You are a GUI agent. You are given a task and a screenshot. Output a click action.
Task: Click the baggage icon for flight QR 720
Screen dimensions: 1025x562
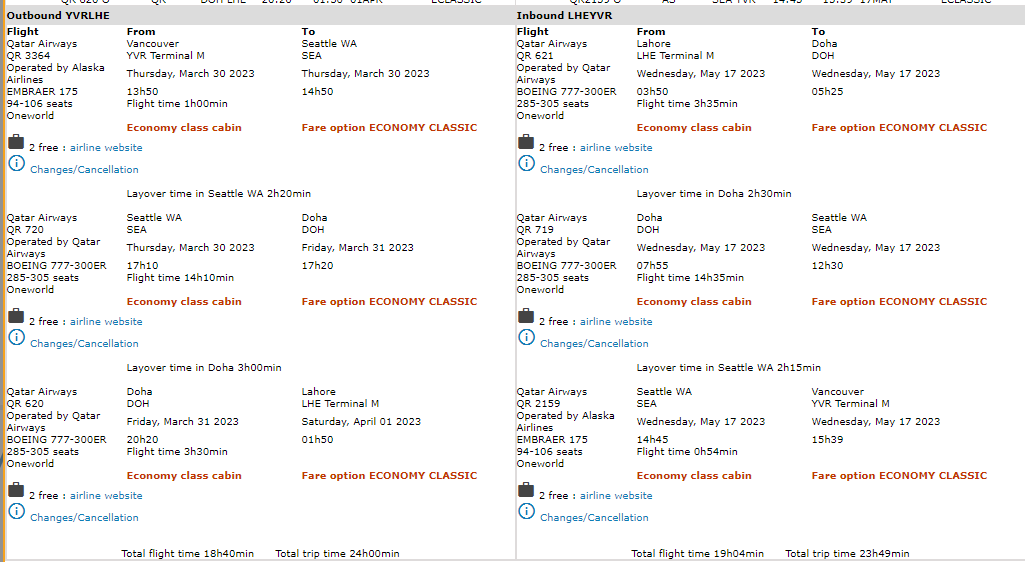(16, 317)
